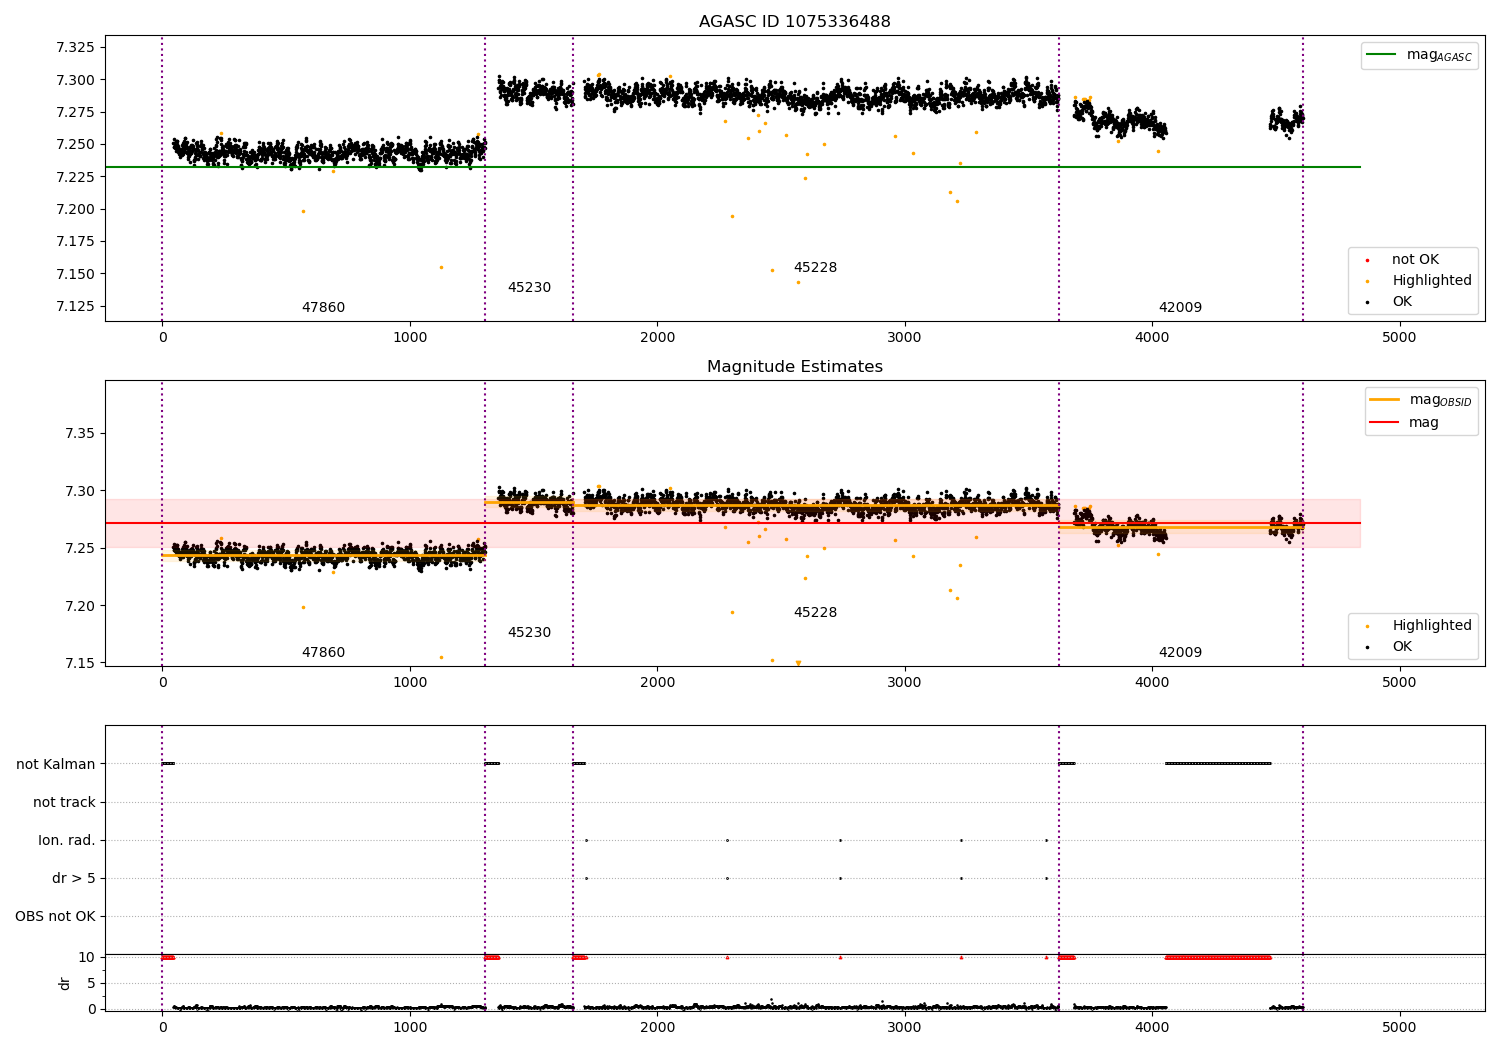Viewport: 1500px width, 1050px height.
Task: Click the 7.35 y-axis tick label
Action: (80, 434)
